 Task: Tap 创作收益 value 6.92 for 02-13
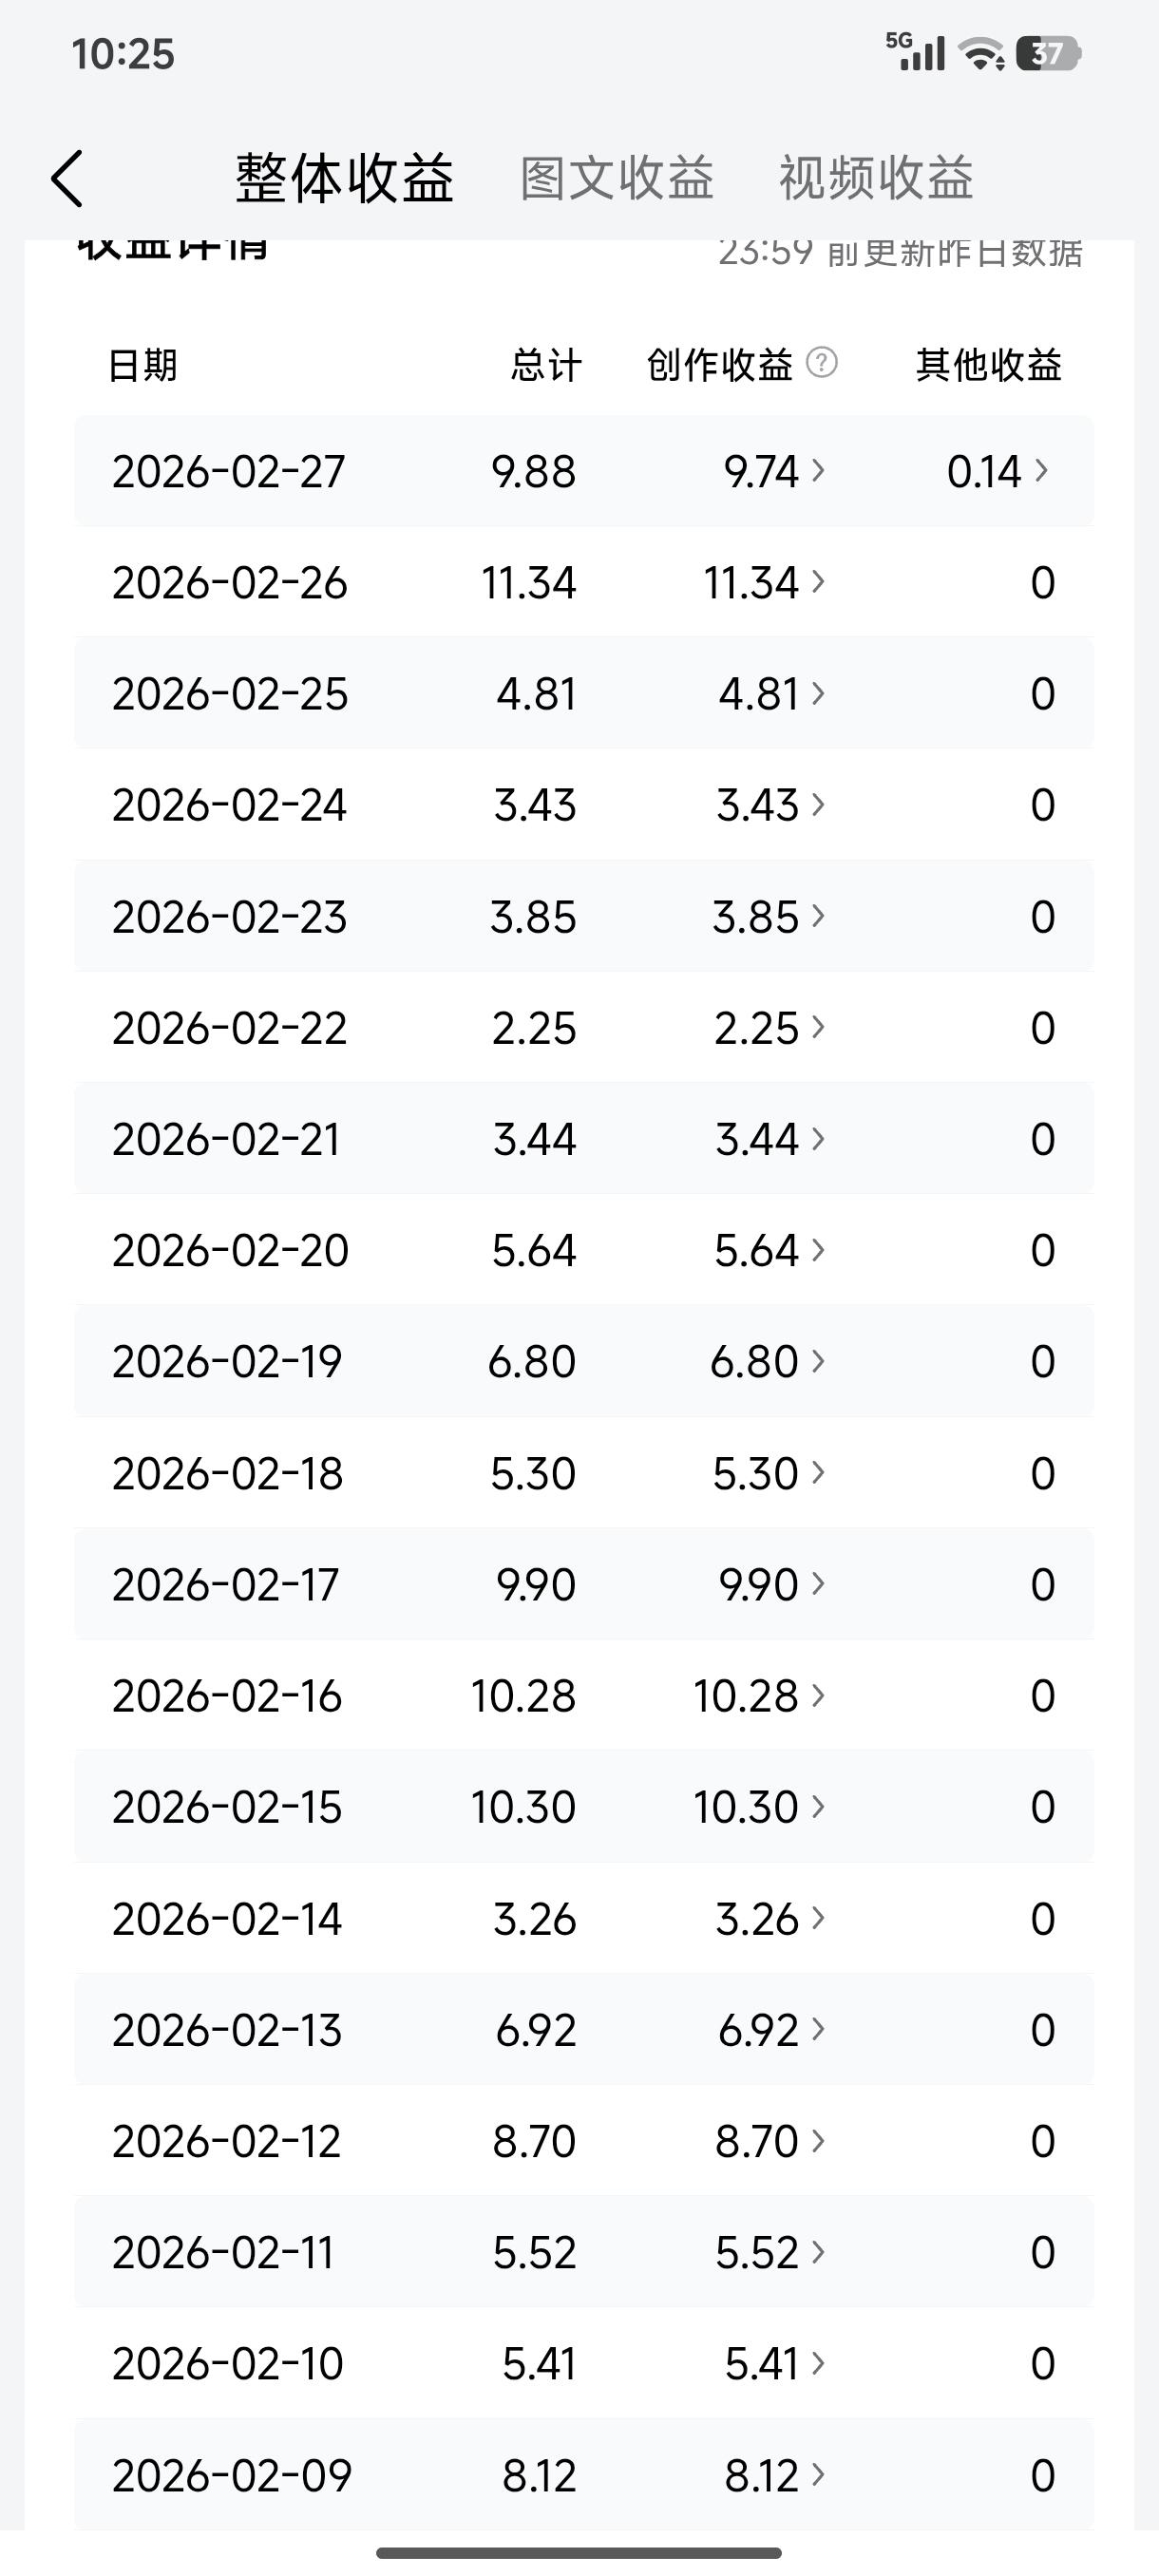pyautogui.click(x=759, y=2030)
